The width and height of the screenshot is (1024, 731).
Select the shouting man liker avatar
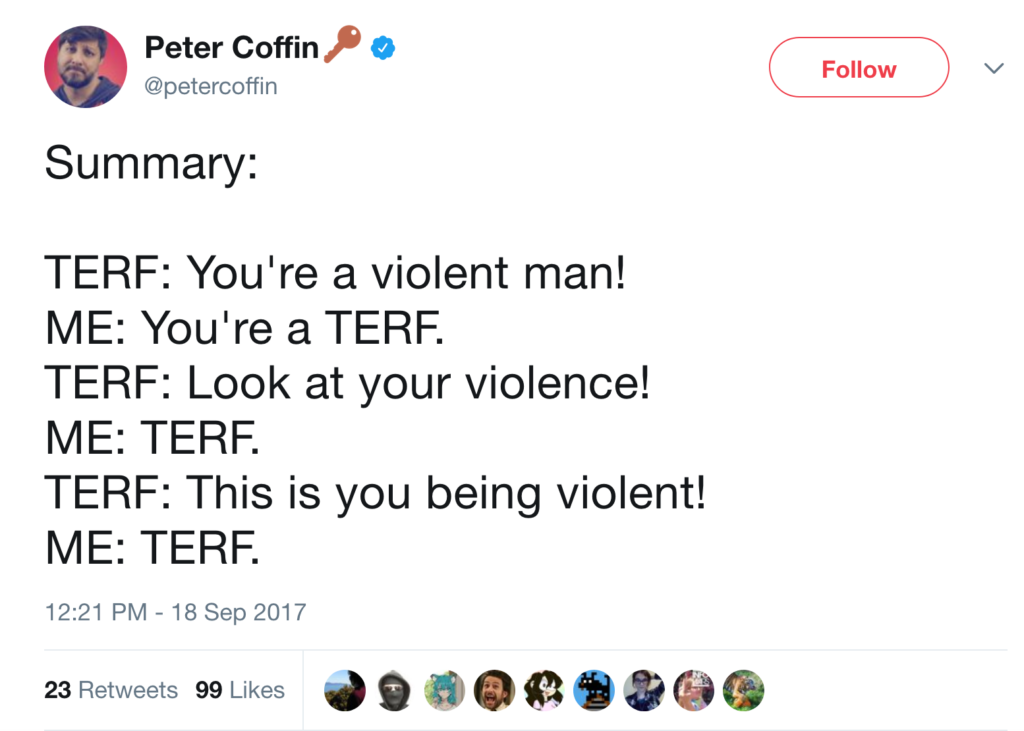pyautogui.click(x=494, y=690)
